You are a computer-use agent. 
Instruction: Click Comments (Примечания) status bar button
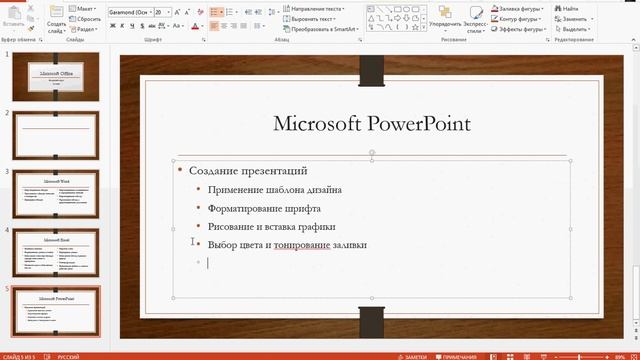click(456, 357)
